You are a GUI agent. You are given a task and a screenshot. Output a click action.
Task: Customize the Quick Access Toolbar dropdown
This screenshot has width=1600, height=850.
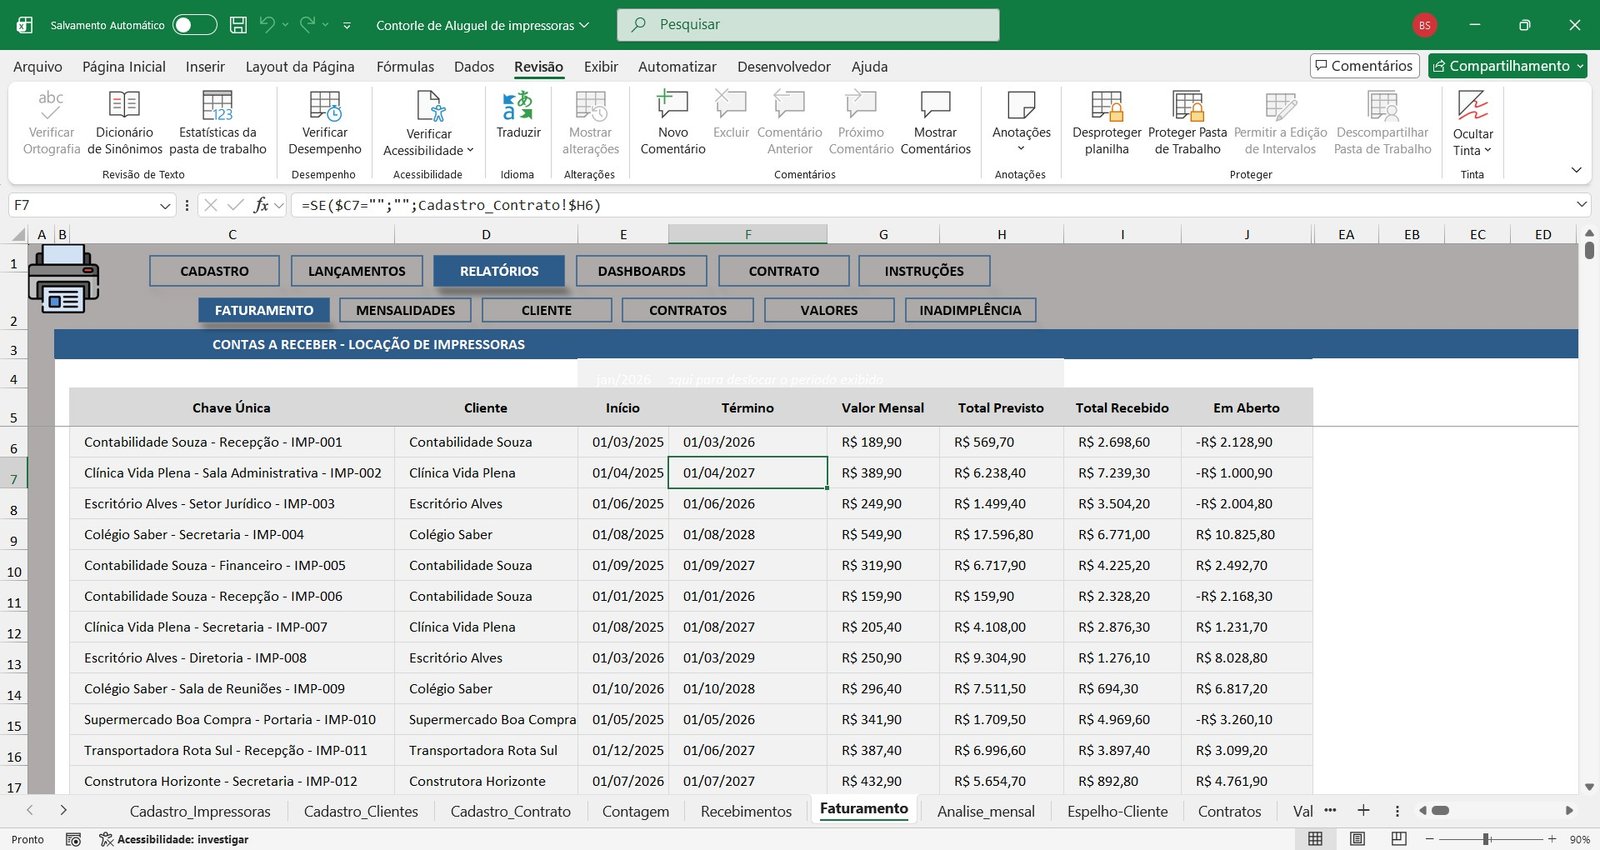[x=347, y=25]
